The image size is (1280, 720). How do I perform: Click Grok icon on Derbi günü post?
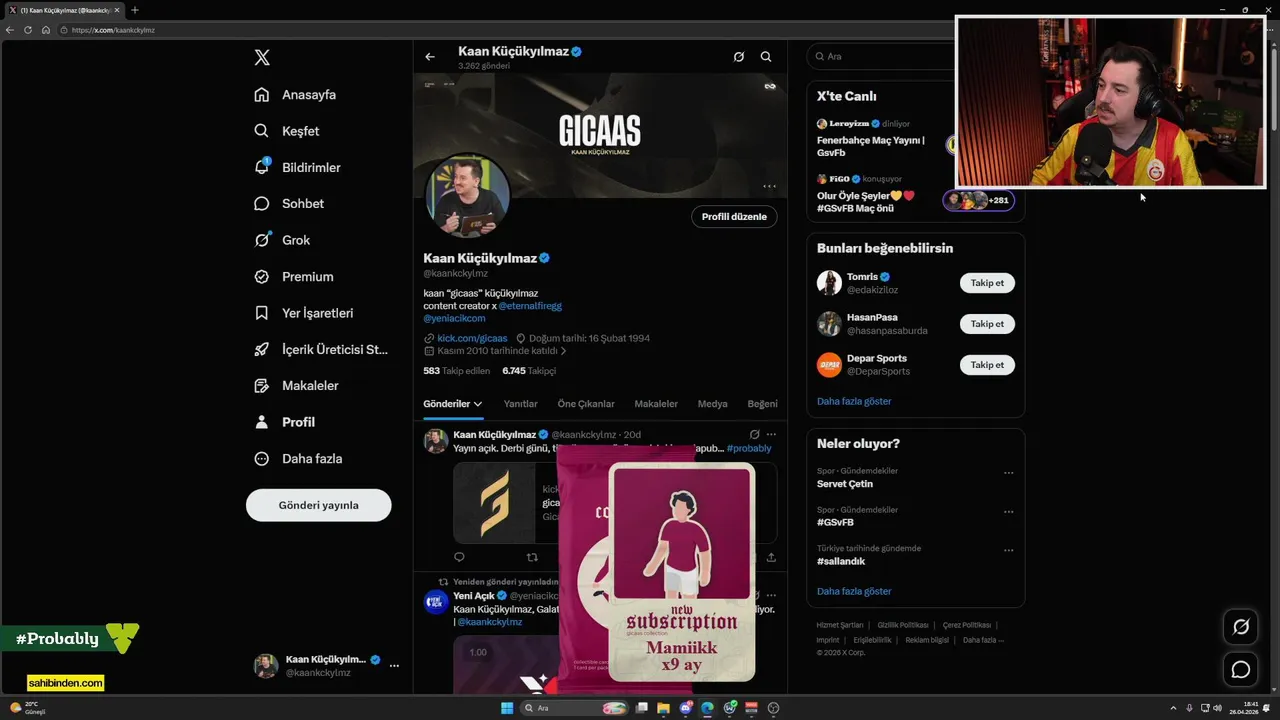tap(754, 435)
